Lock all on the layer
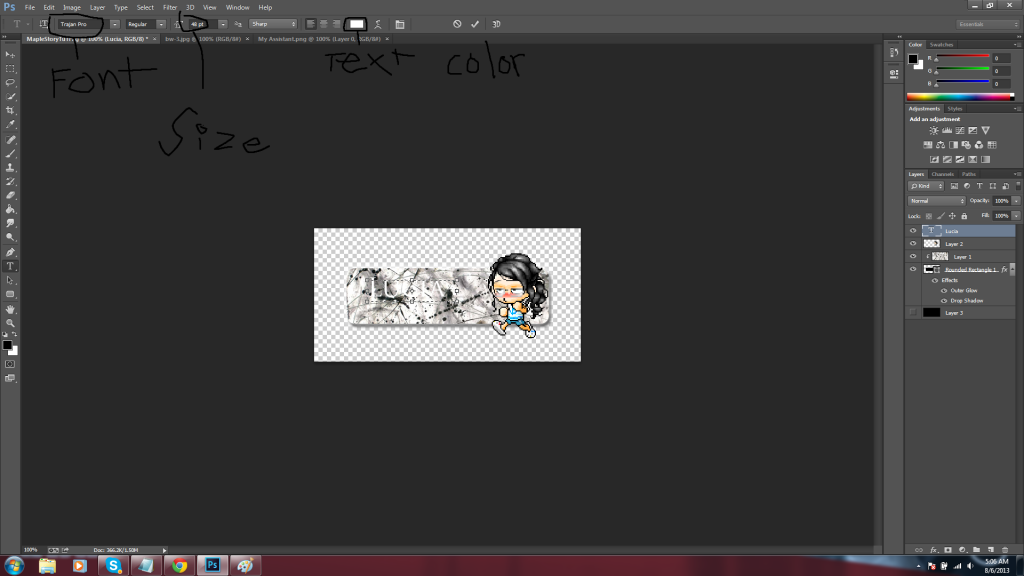1024x576 pixels. (x=964, y=216)
